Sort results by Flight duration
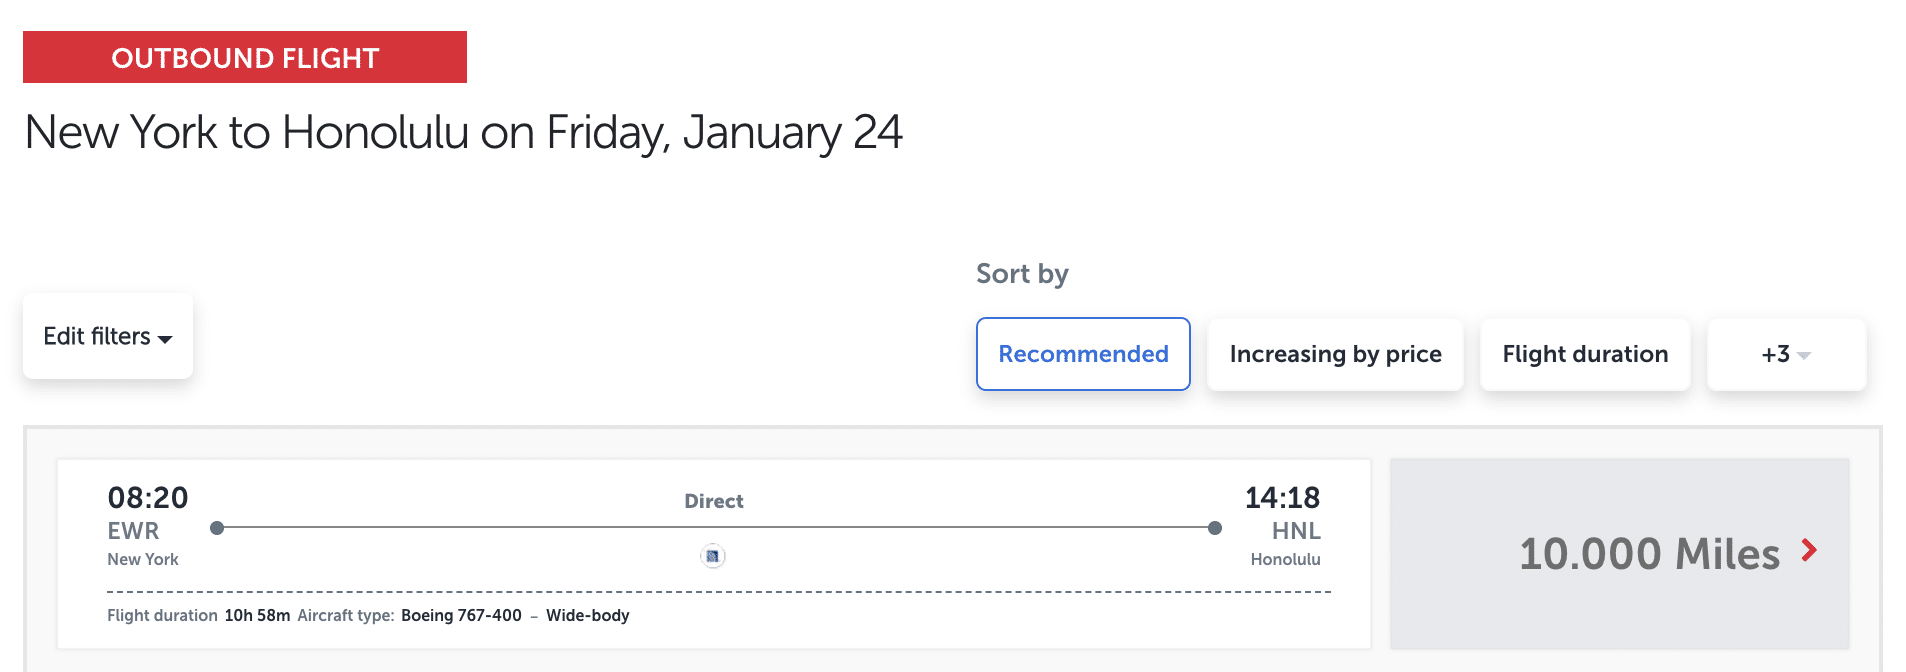Image resolution: width=1906 pixels, height=672 pixels. click(1585, 354)
